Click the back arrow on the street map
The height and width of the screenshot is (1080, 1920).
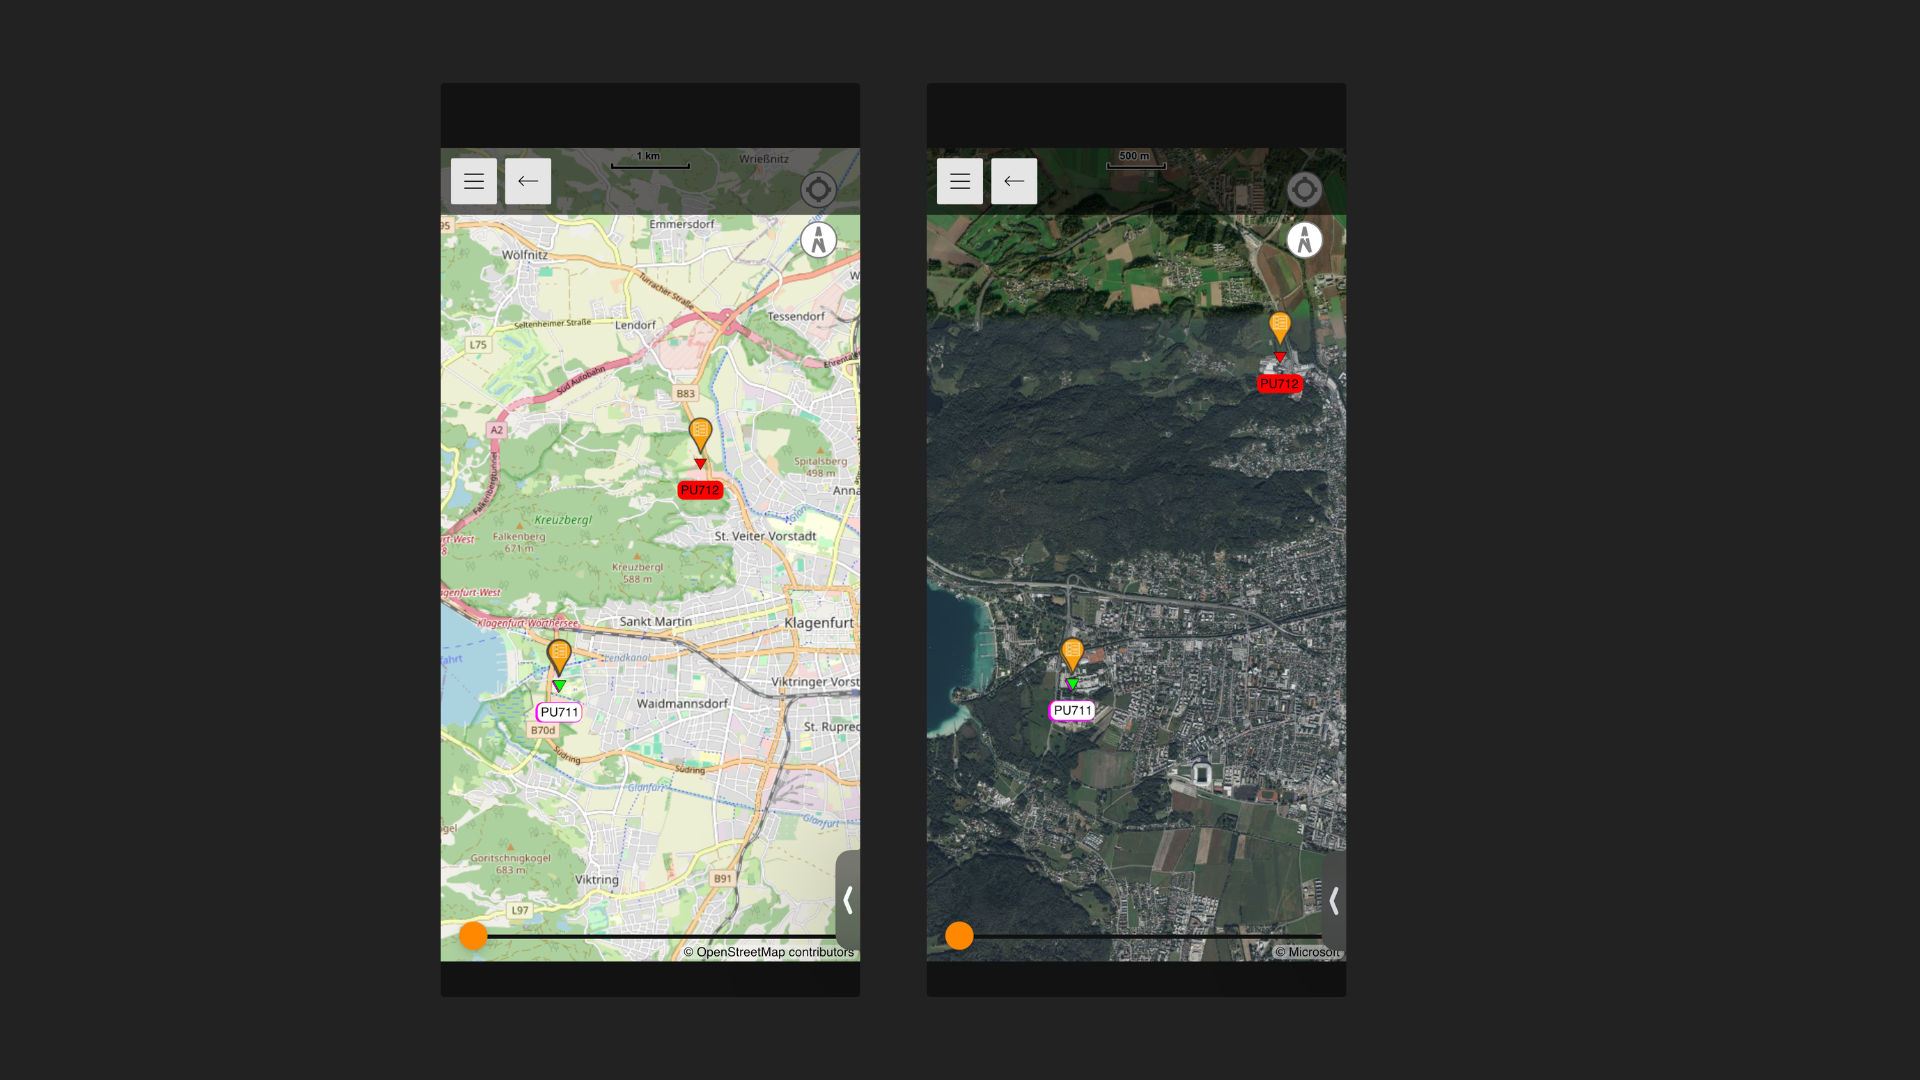tap(528, 181)
